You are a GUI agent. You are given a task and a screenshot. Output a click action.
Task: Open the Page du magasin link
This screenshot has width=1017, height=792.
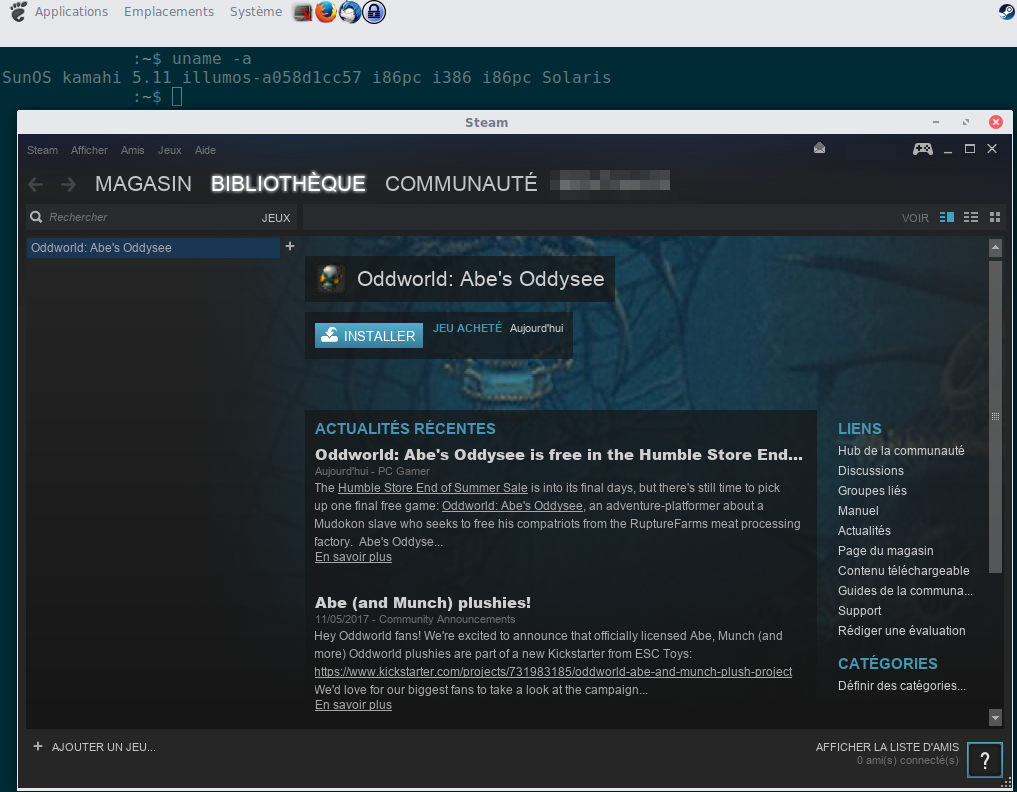pyautogui.click(x=885, y=551)
